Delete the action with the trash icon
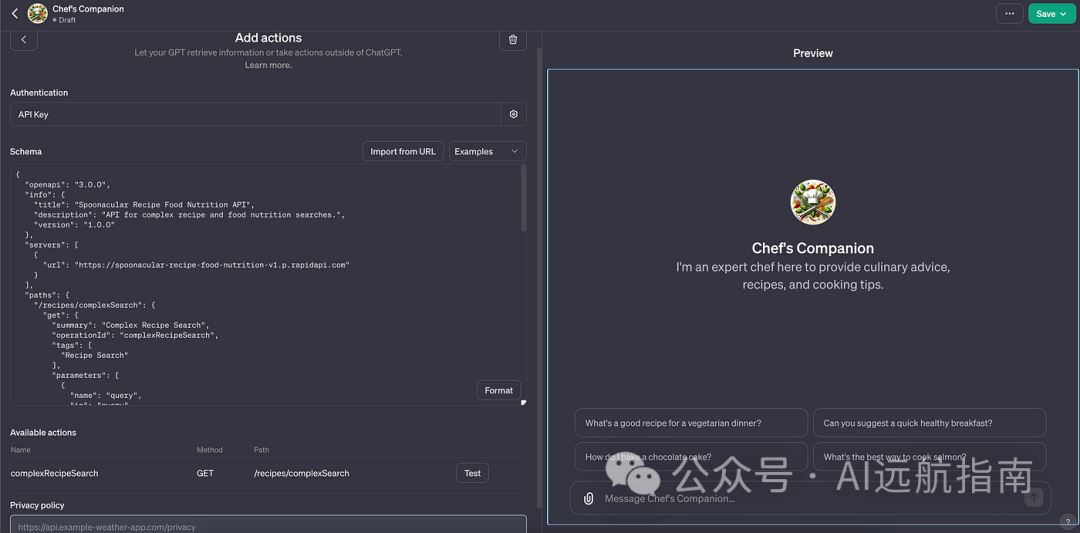 pos(512,39)
